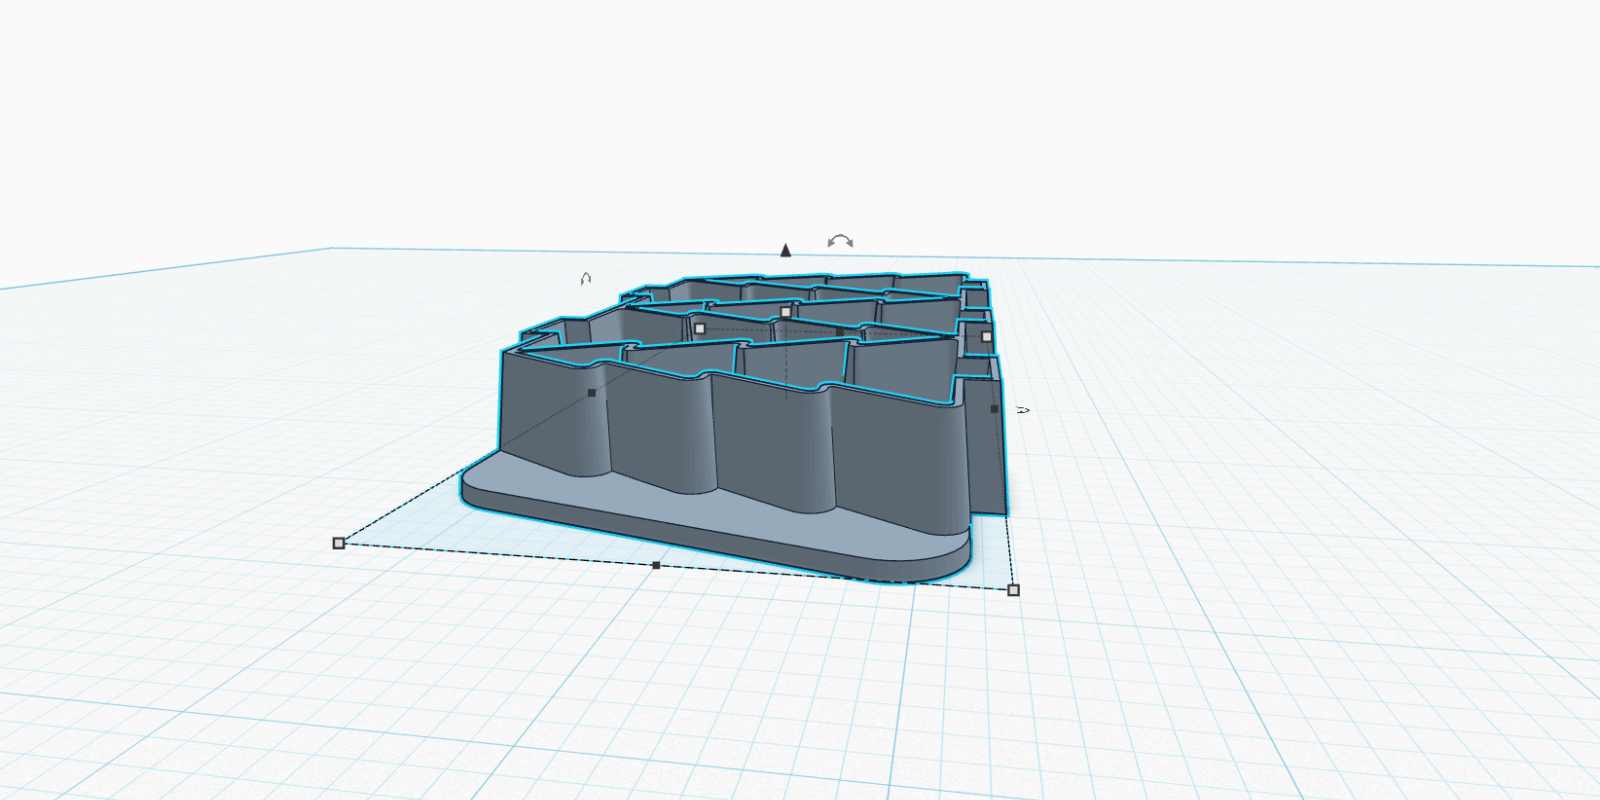This screenshot has height=800, width=1600.
Task: Click the black midpoint handle on the right edge
Action: pos(994,409)
